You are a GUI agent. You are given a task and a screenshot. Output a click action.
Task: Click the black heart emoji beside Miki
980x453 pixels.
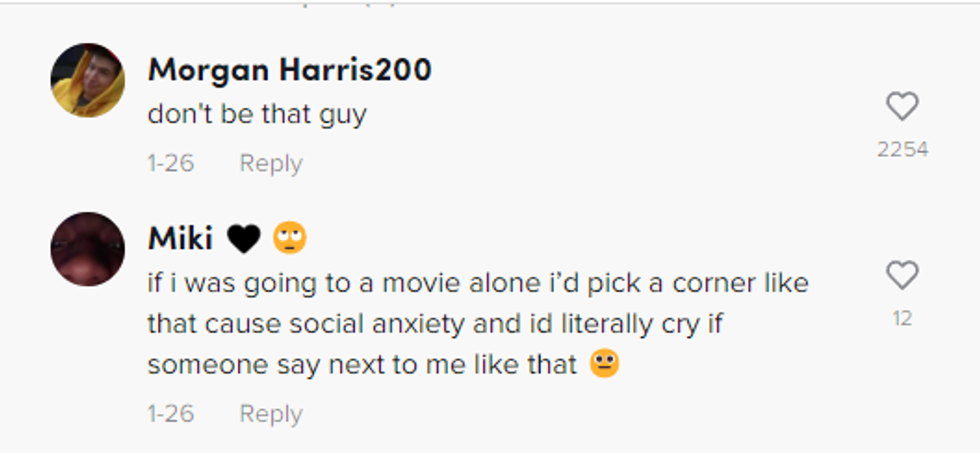click(243, 238)
